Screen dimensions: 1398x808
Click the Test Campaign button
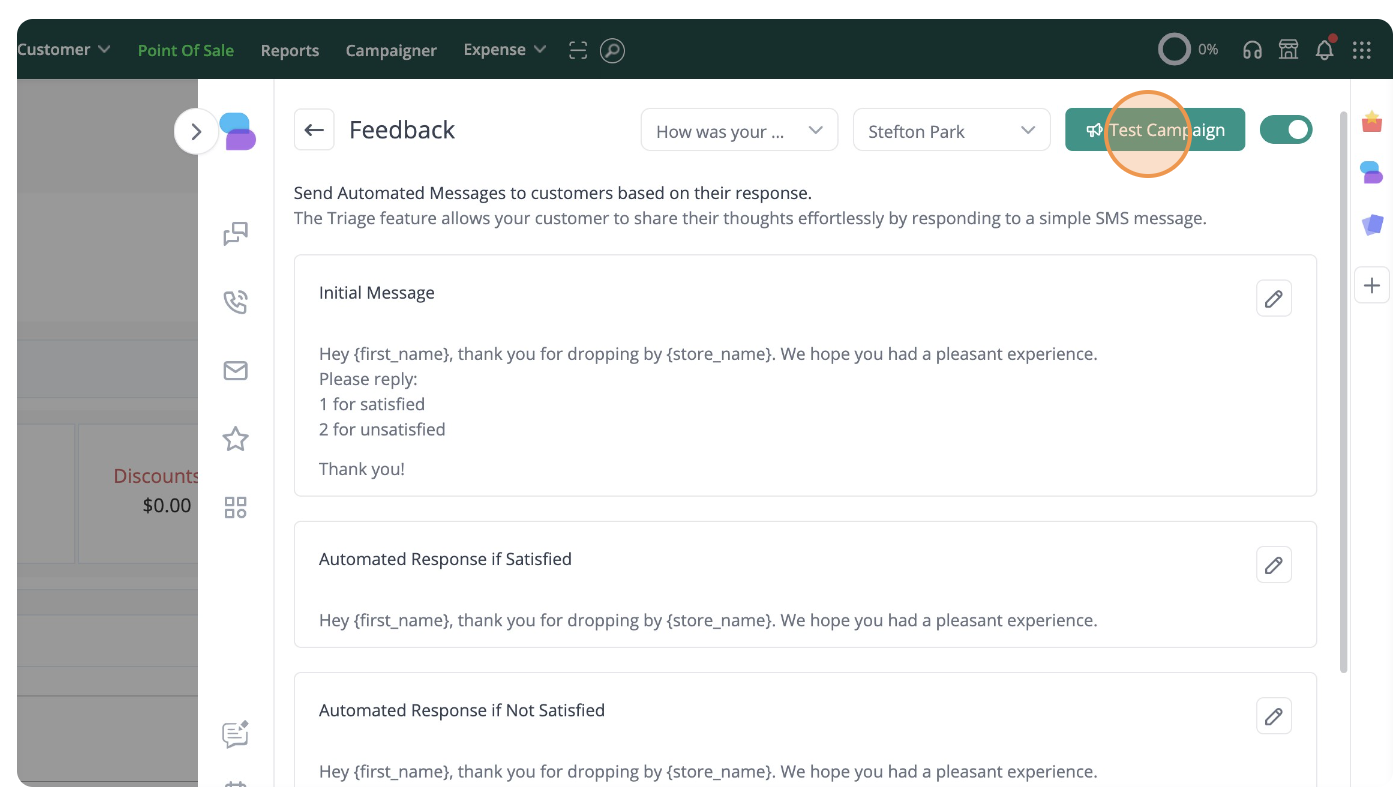(x=1154, y=130)
